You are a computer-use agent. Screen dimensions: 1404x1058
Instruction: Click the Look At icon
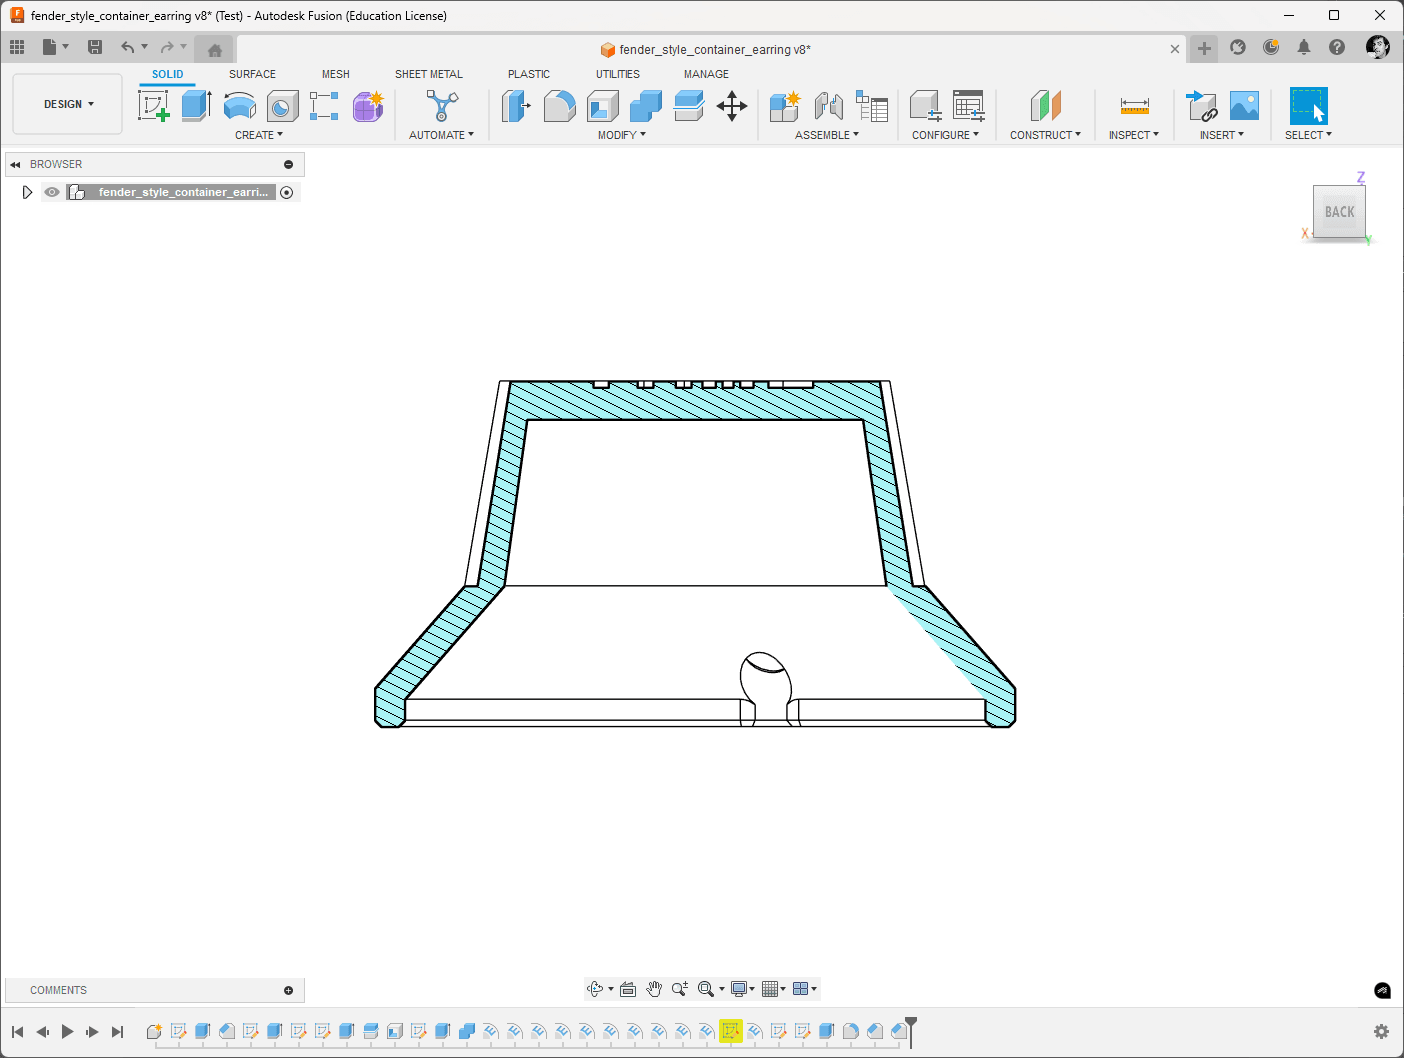click(628, 989)
